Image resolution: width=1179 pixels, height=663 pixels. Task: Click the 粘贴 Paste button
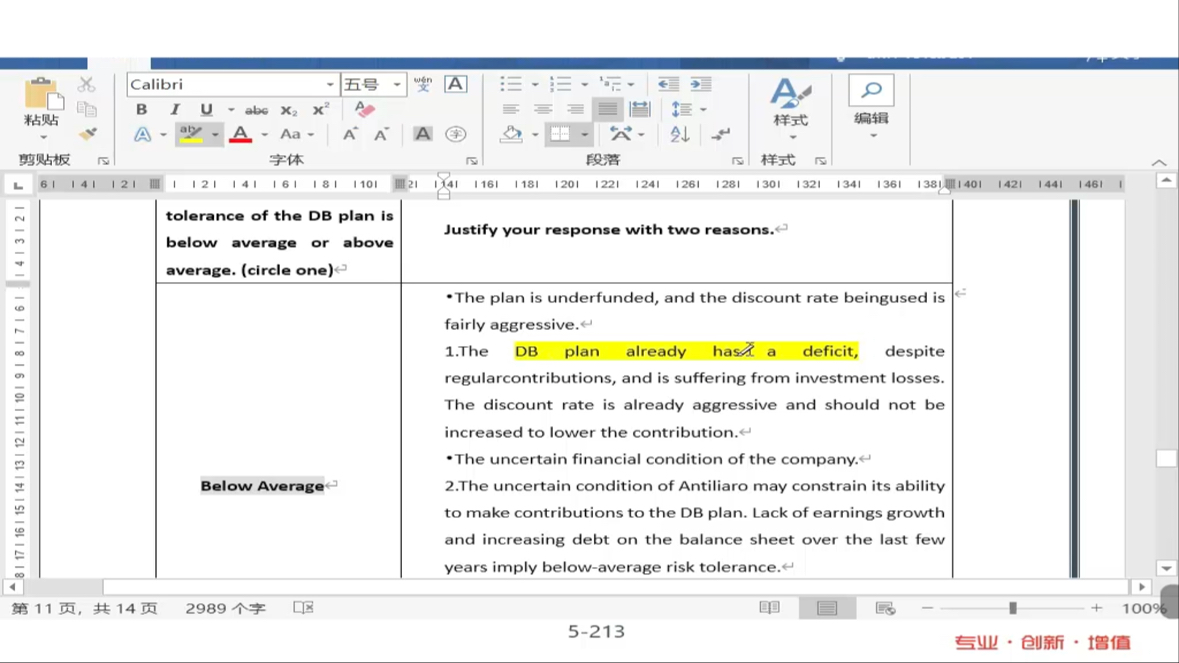41,104
